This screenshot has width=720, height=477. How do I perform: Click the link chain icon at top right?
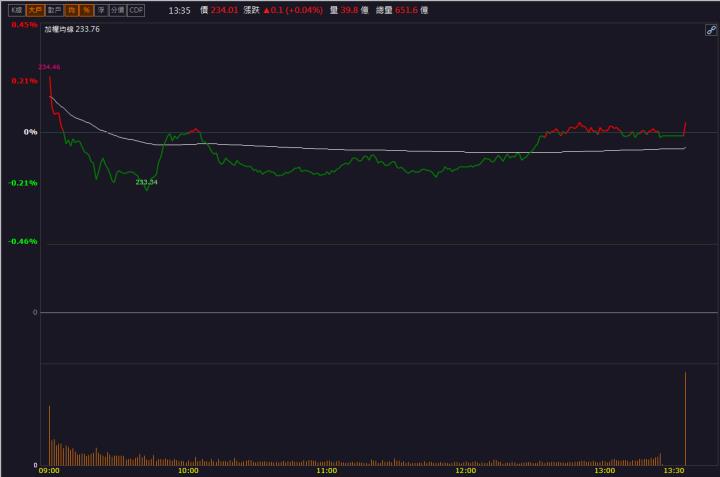(x=710, y=31)
